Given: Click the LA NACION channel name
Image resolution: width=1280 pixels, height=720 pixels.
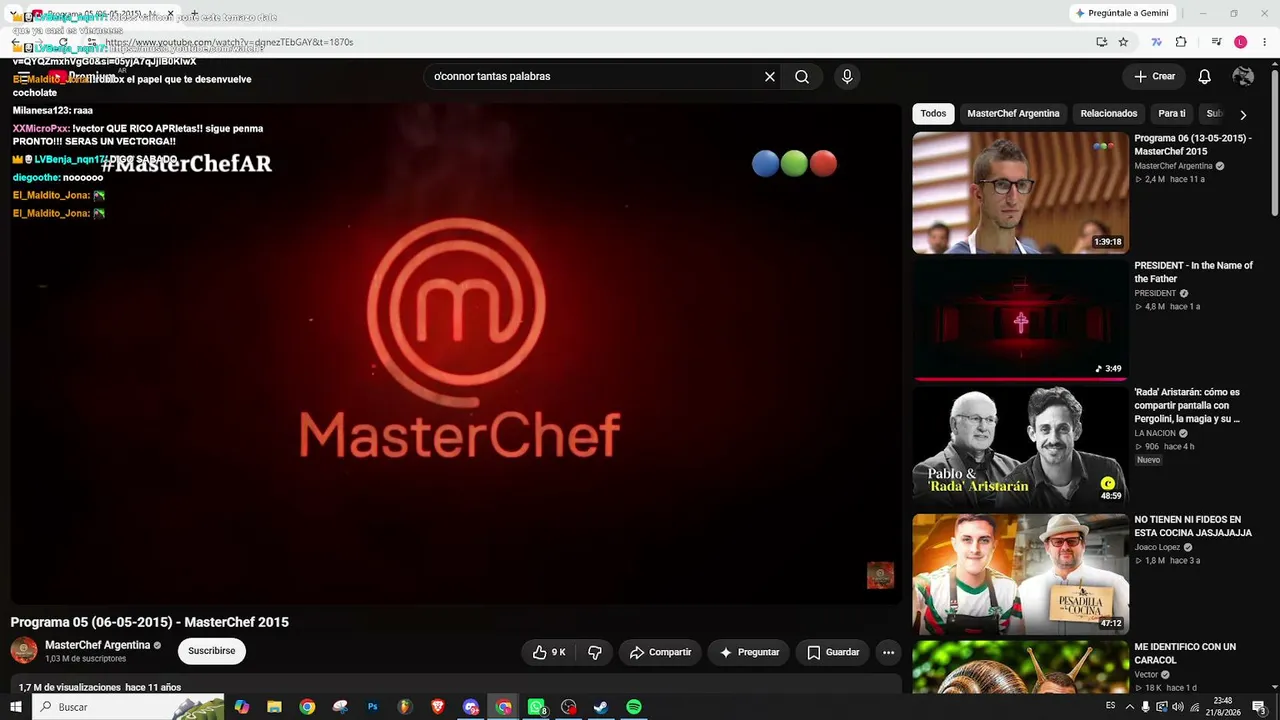Looking at the screenshot, I should tap(1154, 434).
